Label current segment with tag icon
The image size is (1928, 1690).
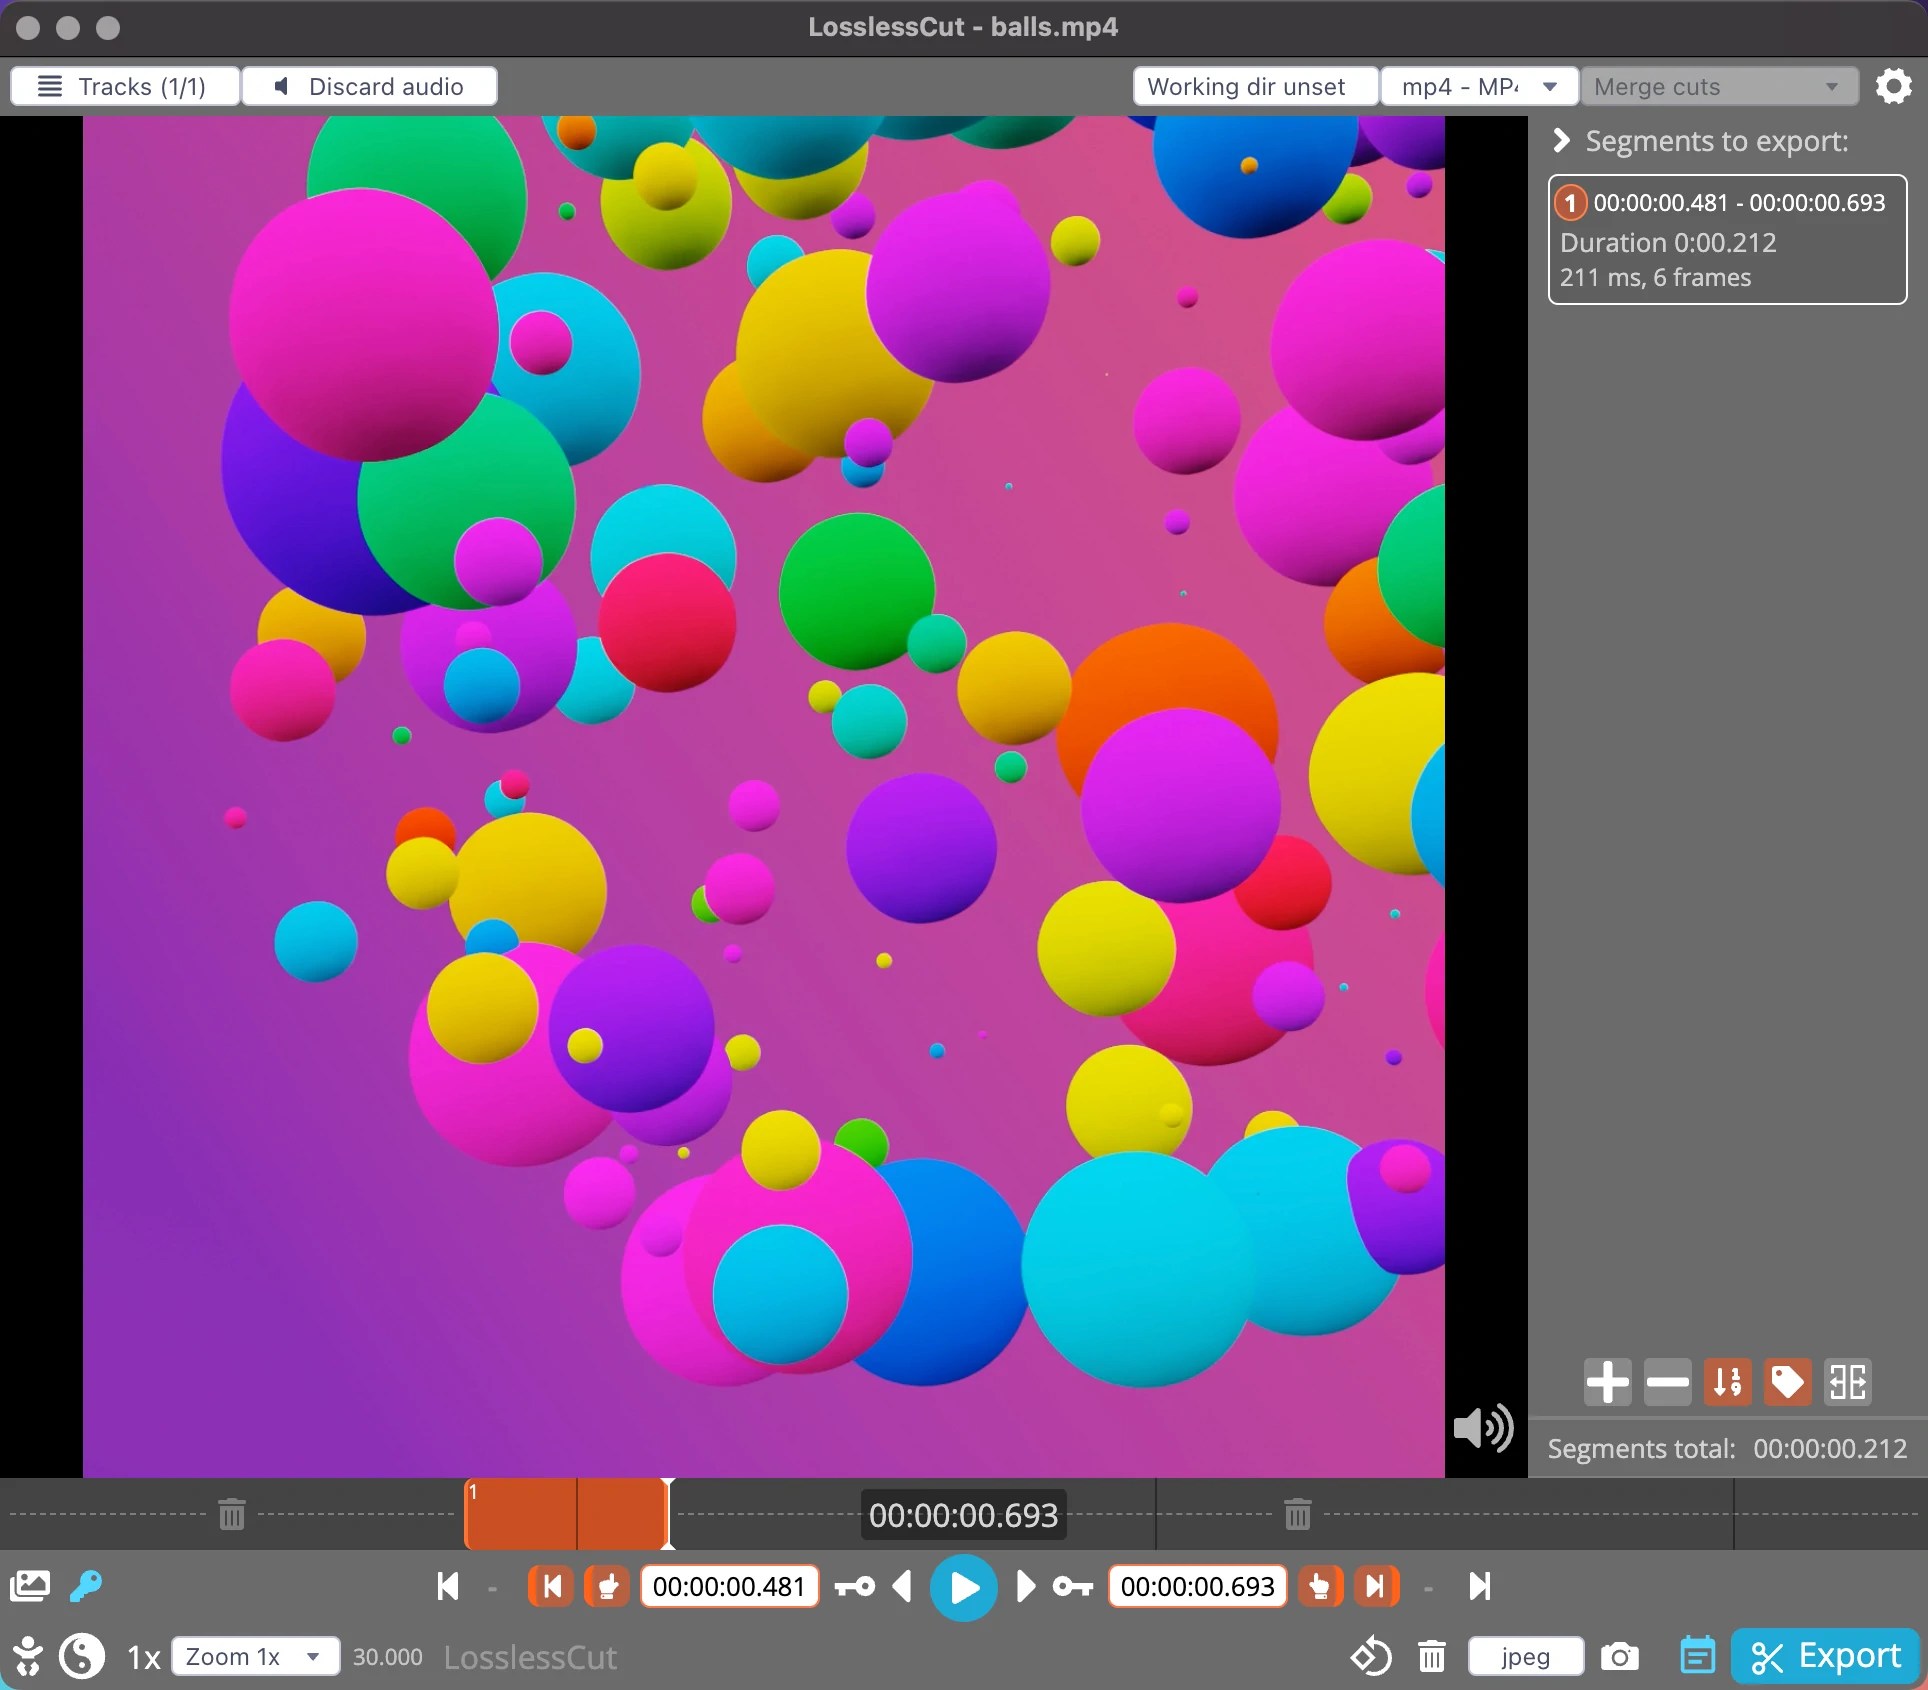pos(1787,1382)
